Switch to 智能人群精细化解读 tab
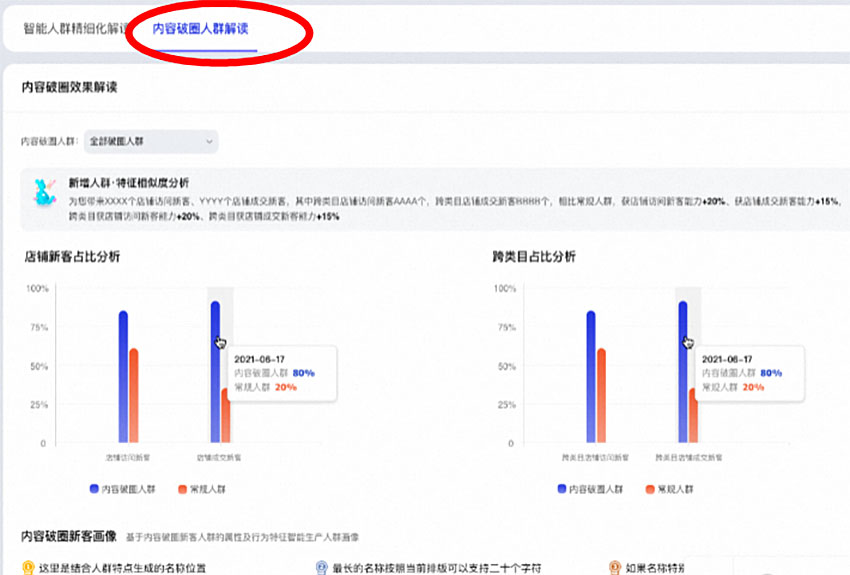Viewport: 850px width, 575px height. 76,28
